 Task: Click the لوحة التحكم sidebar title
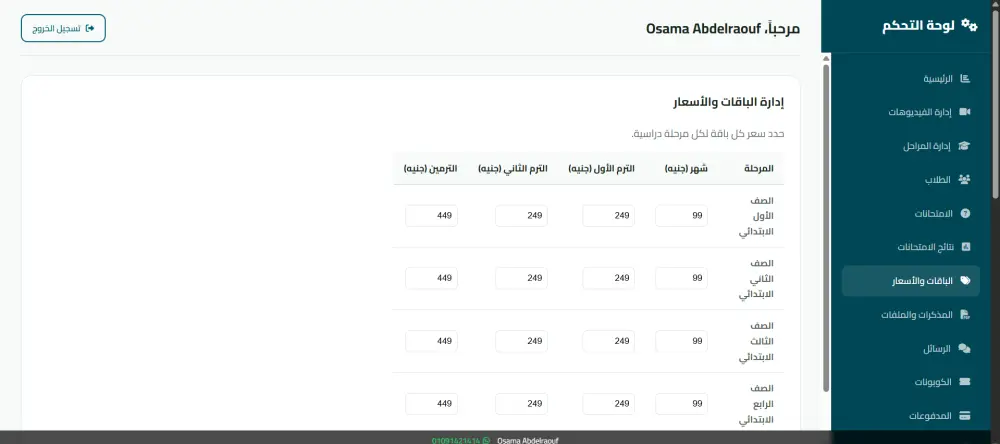(x=918, y=26)
